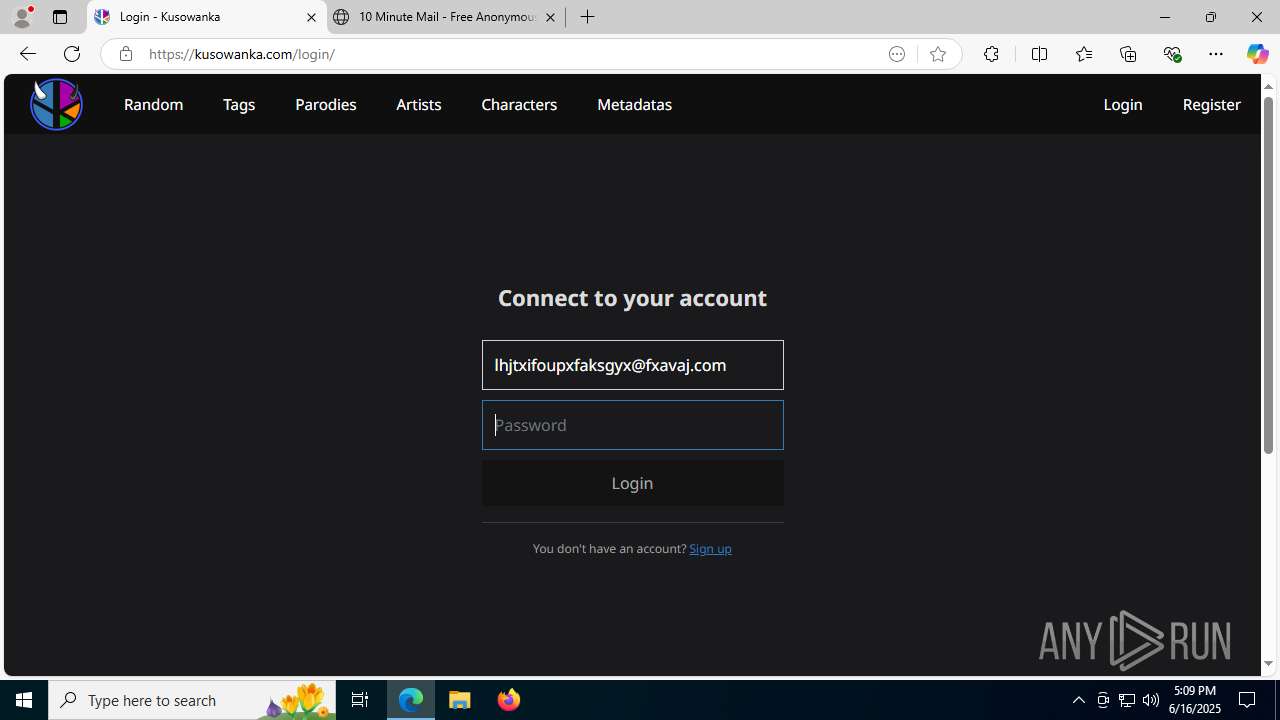Open the network tray icon
Screen dimensions: 1280x720
point(1127,700)
